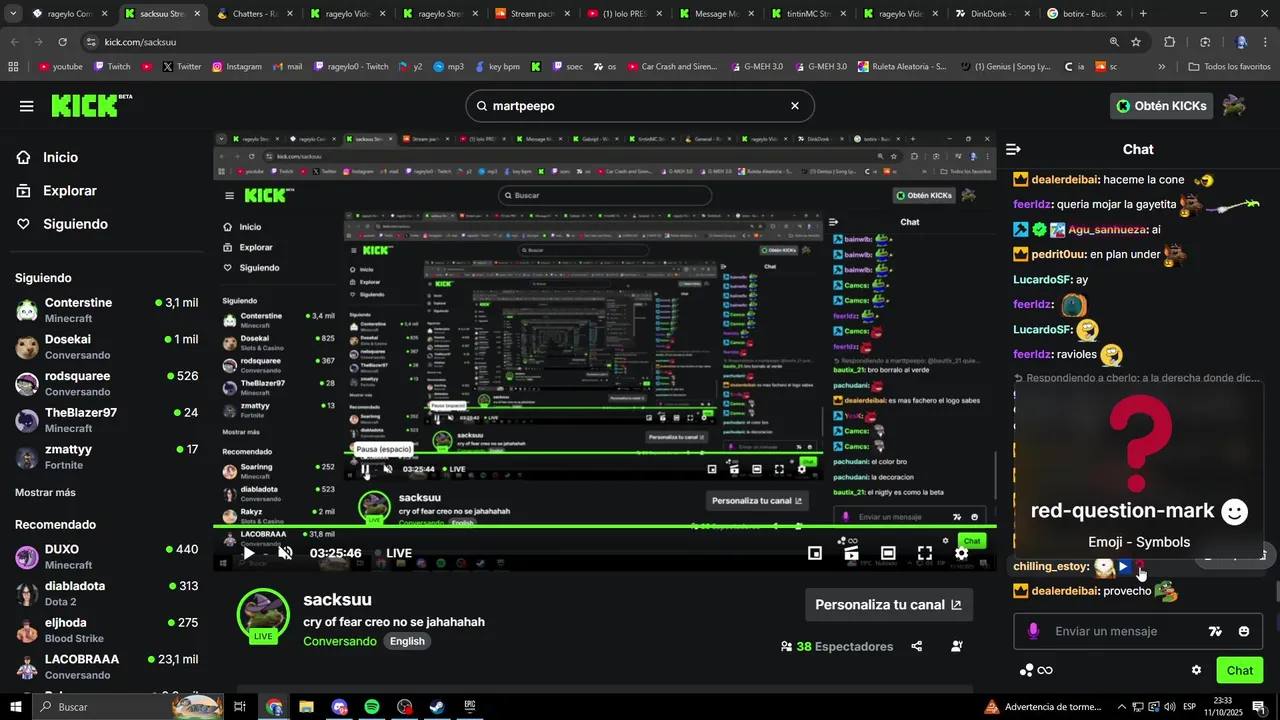
Task: Open the Obtén KICKs button
Action: tap(1162, 106)
